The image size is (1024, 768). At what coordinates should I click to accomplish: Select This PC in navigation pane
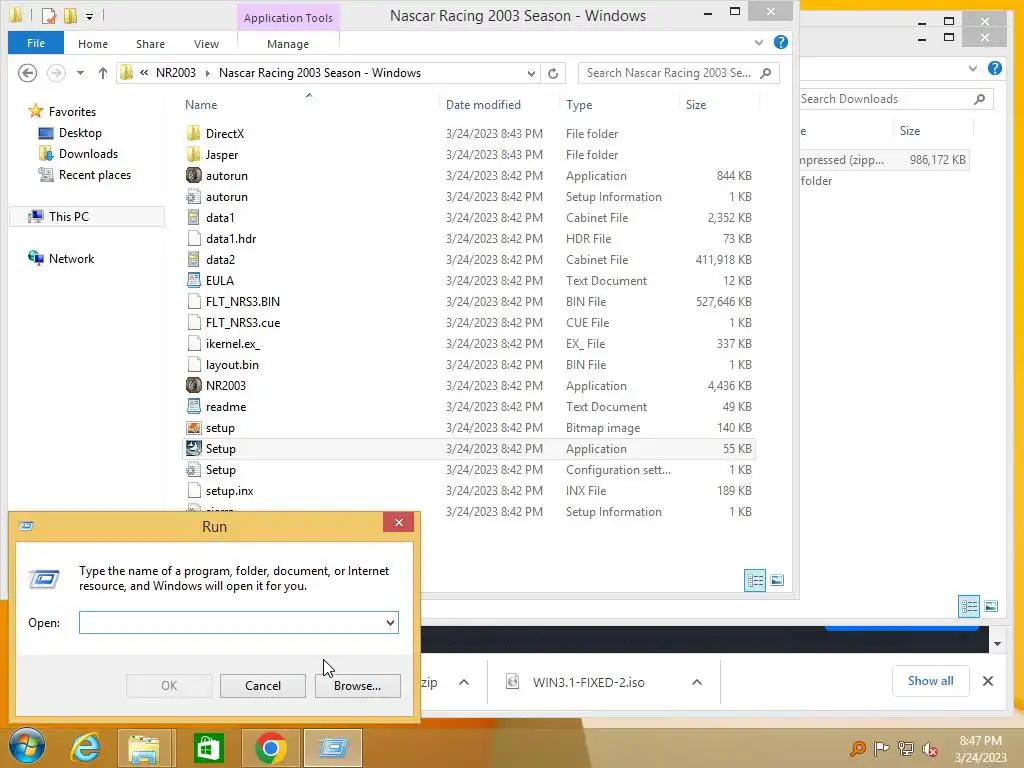(69, 216)
